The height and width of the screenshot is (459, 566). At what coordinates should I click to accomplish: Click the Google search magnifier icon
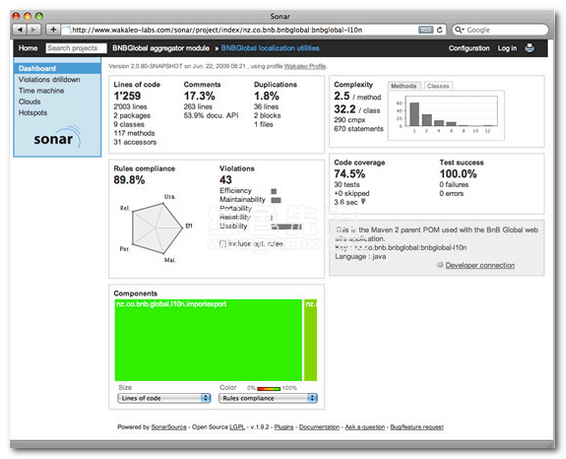(x=459, y=30)
